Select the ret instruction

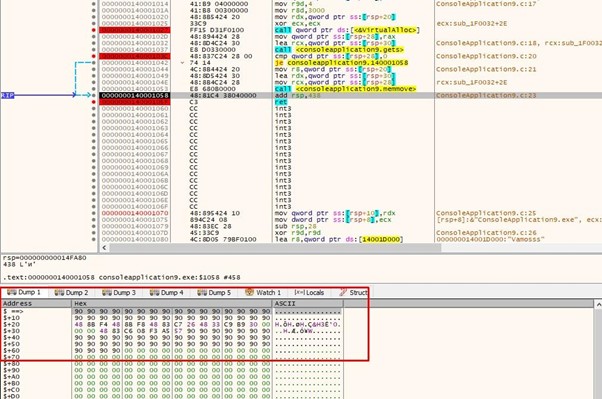(x=281, y=102)
